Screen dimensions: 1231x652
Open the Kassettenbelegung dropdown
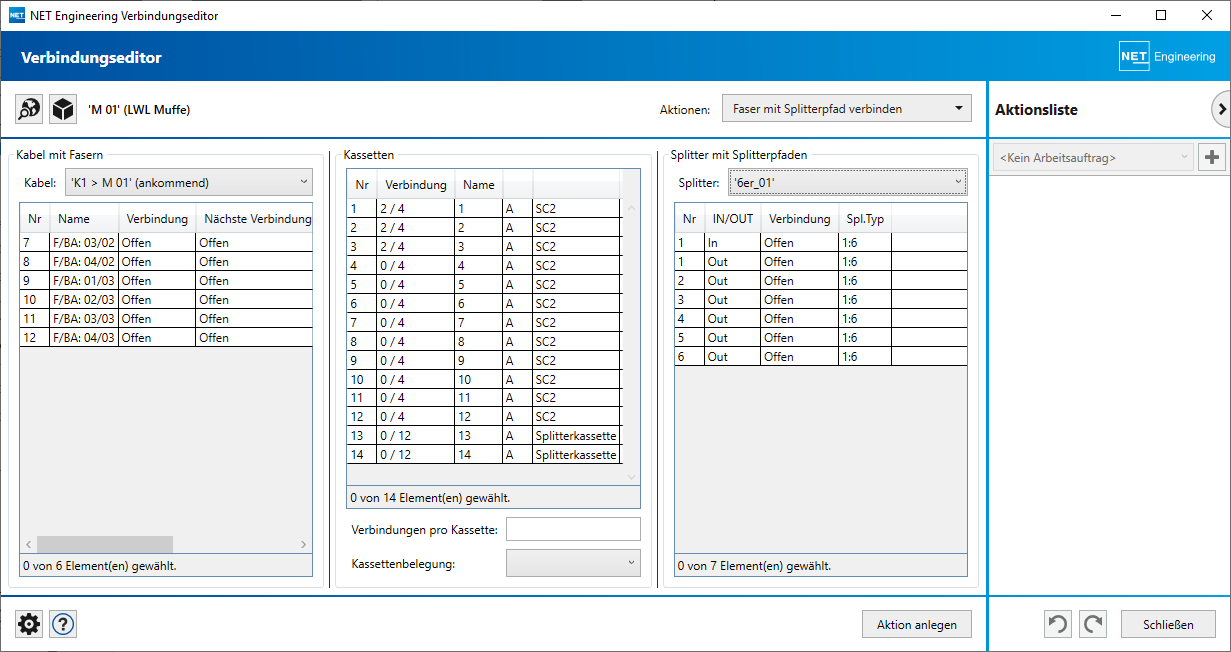click(x=573, y=564)
